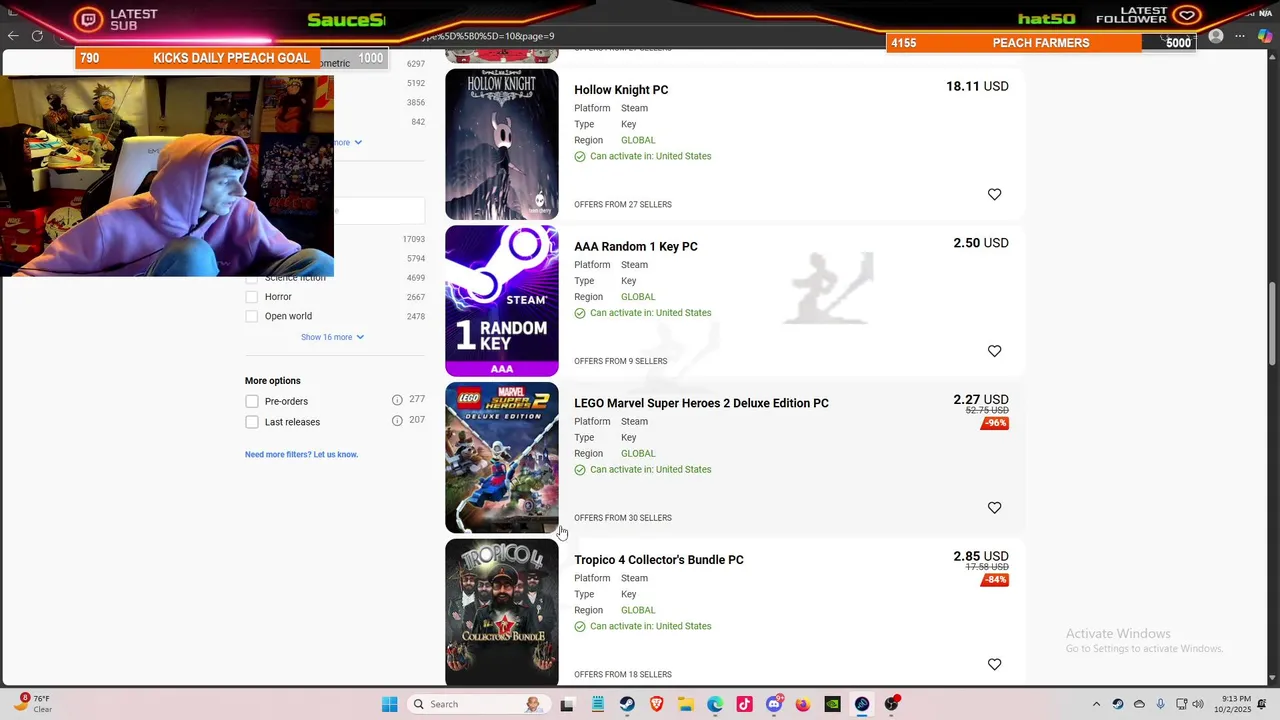
Task: Click OFFERS FROM 18 SELLERS text
Action: (x=623, y=675)
